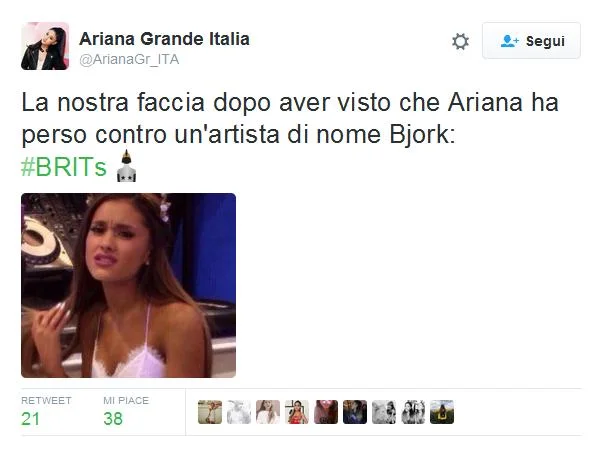Open last liker avatar with landscape image
This screenshot has width=611, height=449.
(442, 412)
